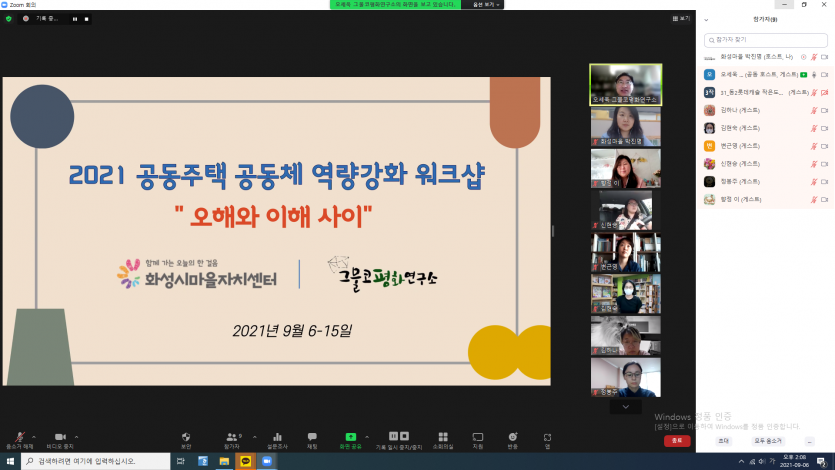Select participant 정봉주 (게스트)
Image resolution: width=835 pixels, height=470 pixels.
[x=765, y=182]
